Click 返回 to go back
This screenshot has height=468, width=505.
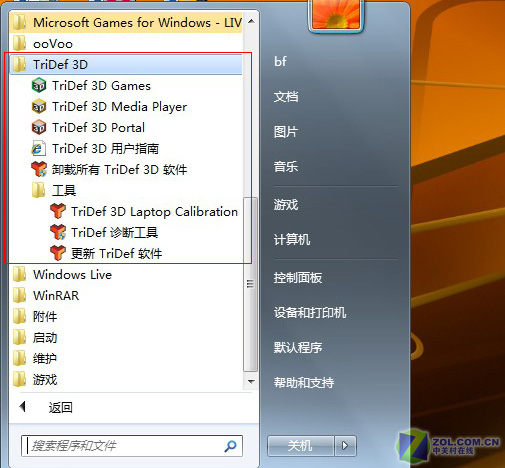(x=61, y=407)
